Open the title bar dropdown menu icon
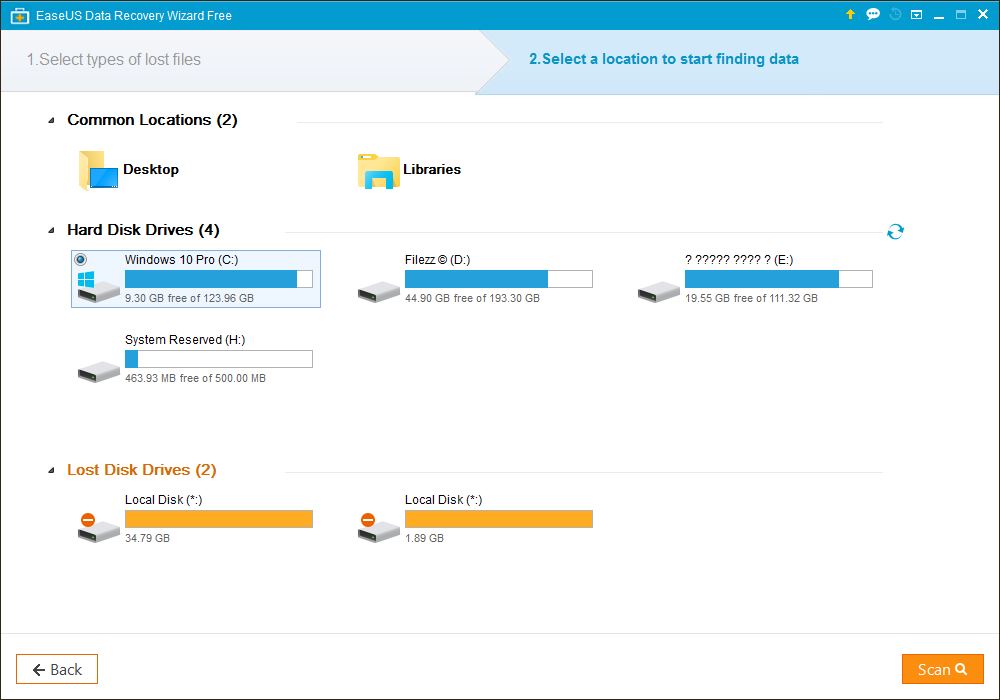The width and height of the screenshot is (1000, 700). [916, 15]
